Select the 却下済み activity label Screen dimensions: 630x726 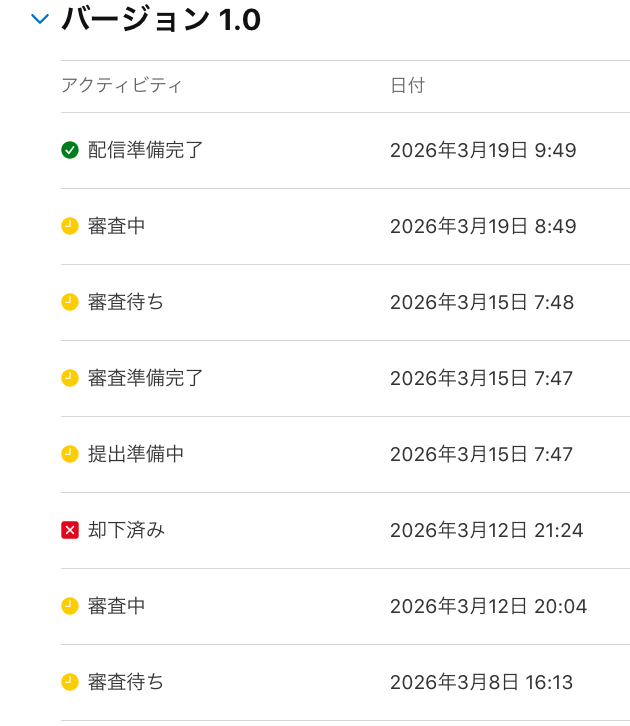coord(126,530)
